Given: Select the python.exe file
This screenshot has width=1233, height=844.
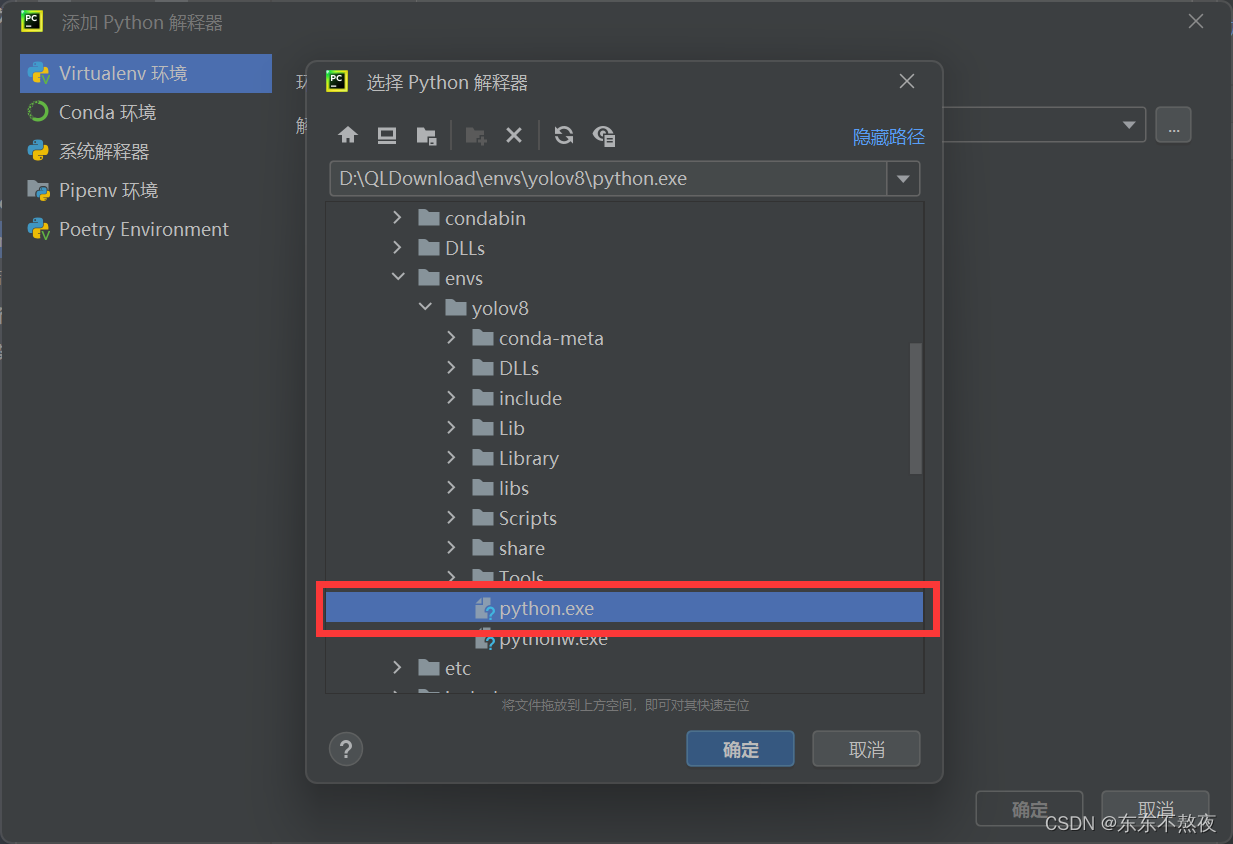Looking at the screenshot, I should pos(624,608).
